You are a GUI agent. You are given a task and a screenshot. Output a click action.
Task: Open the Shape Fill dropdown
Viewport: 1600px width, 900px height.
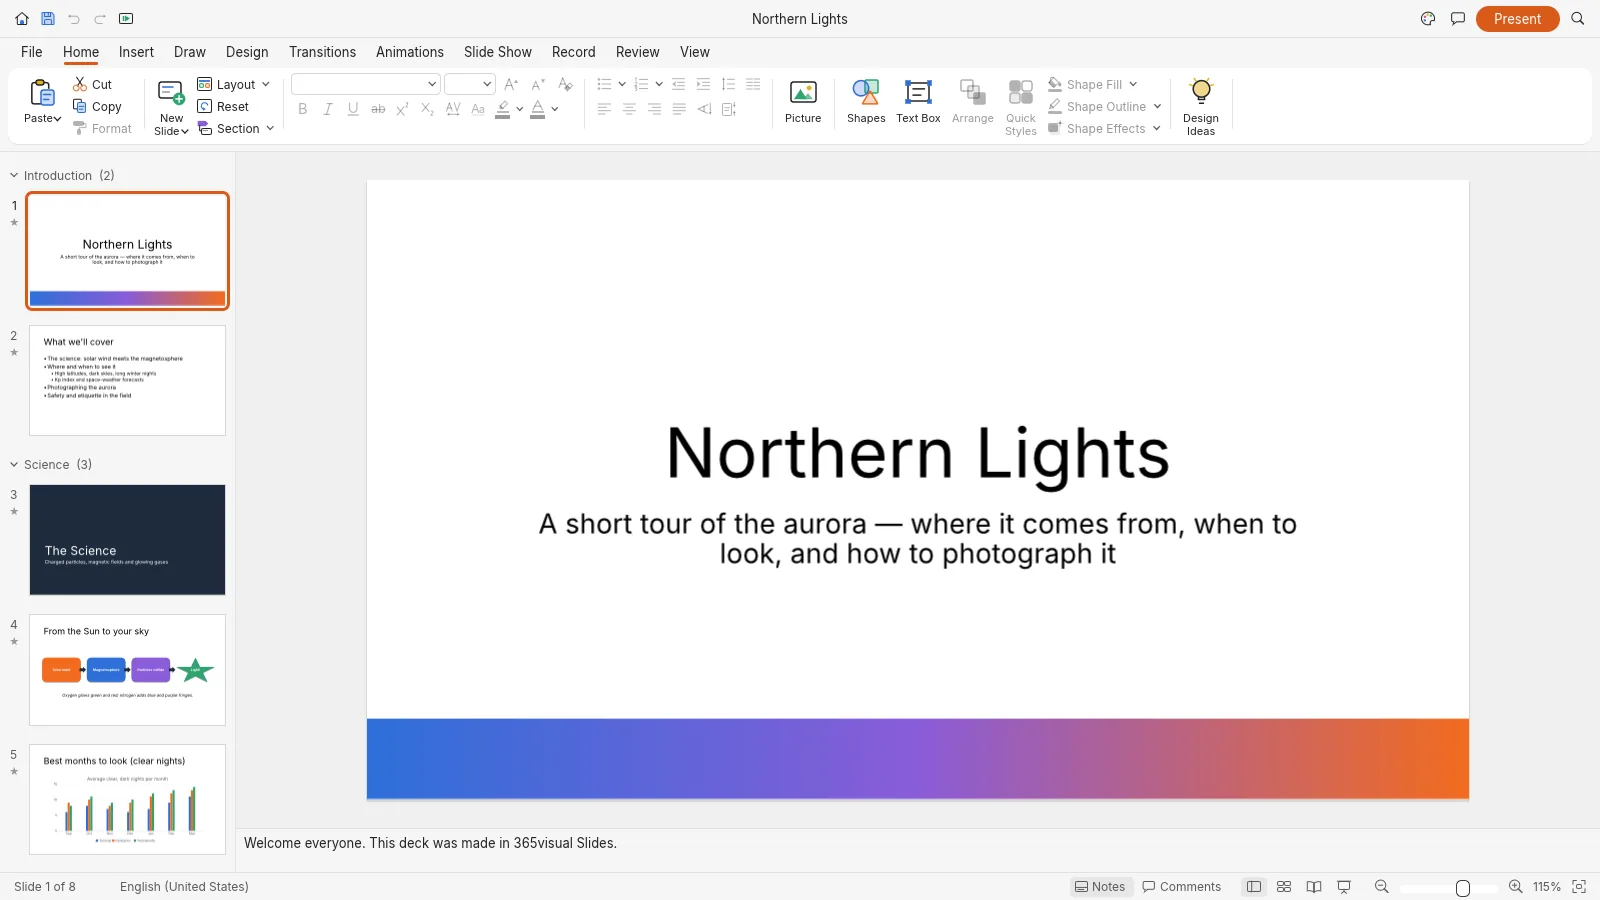click(x=1093, y=85)
